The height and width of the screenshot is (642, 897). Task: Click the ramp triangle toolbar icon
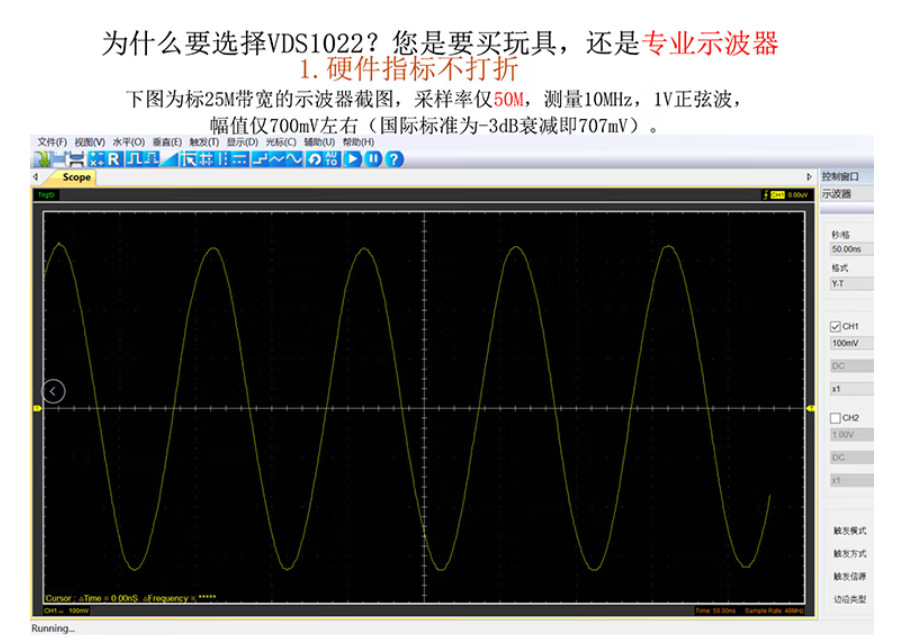click(x=169, y=159)
